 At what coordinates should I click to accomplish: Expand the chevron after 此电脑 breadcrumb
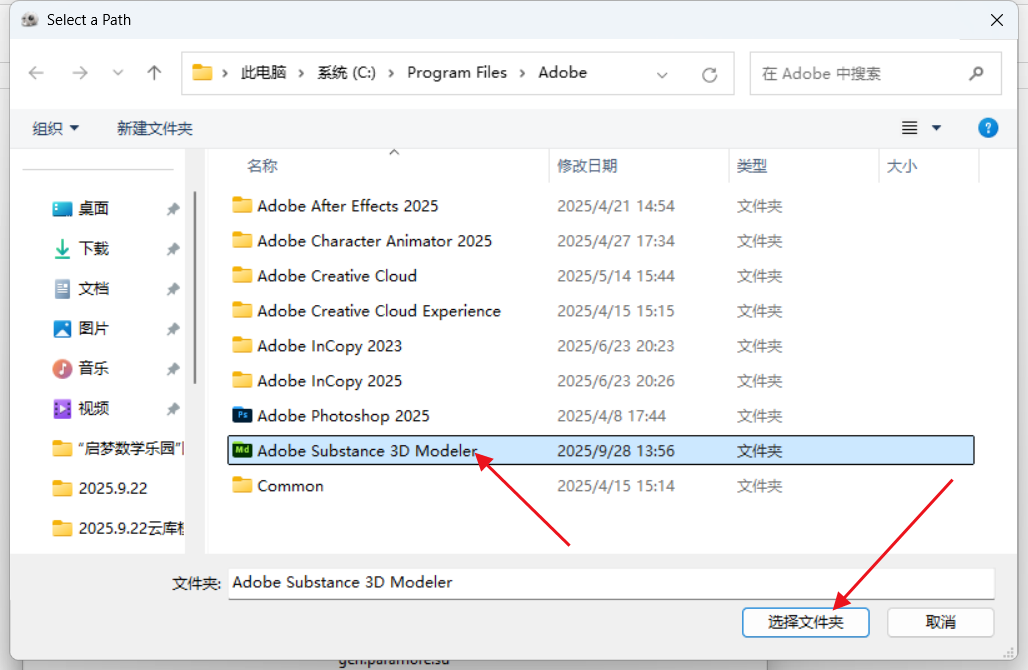coord(302,73)
